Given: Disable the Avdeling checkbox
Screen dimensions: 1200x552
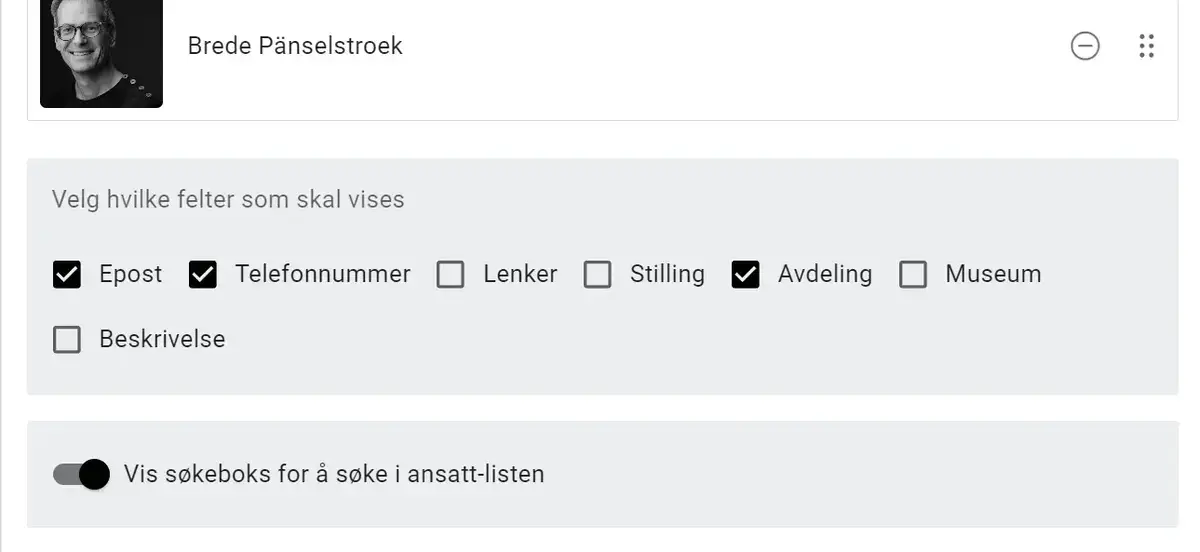Looking at the screenshot, I should click(746, 274).
